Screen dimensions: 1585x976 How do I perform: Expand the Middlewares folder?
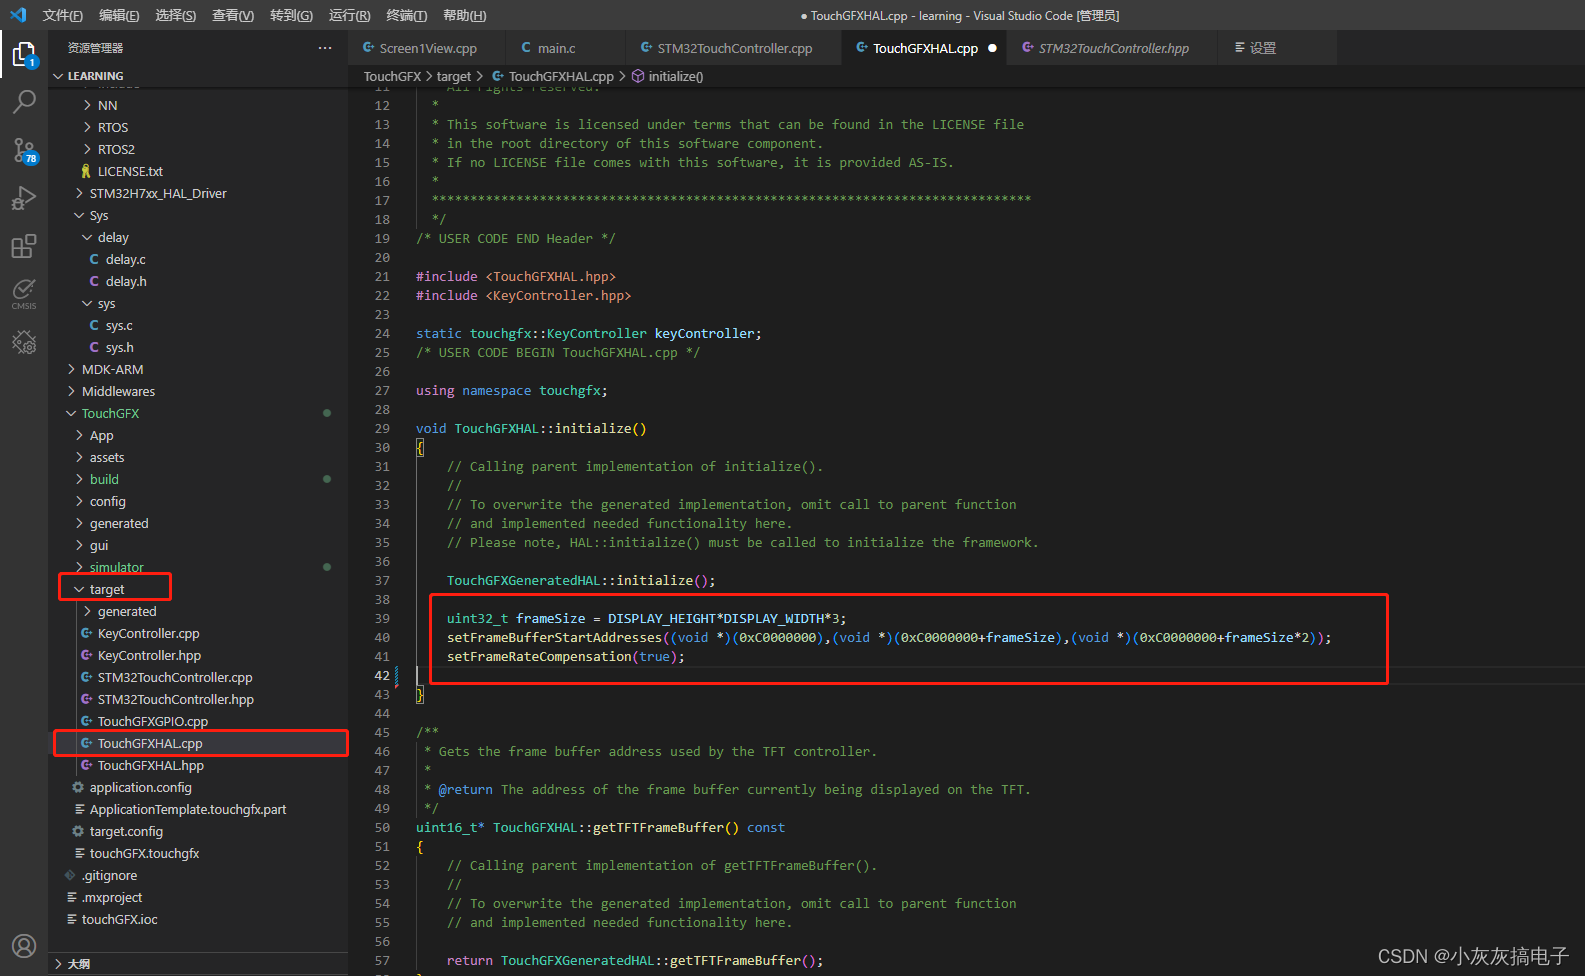tap(118, 391)
